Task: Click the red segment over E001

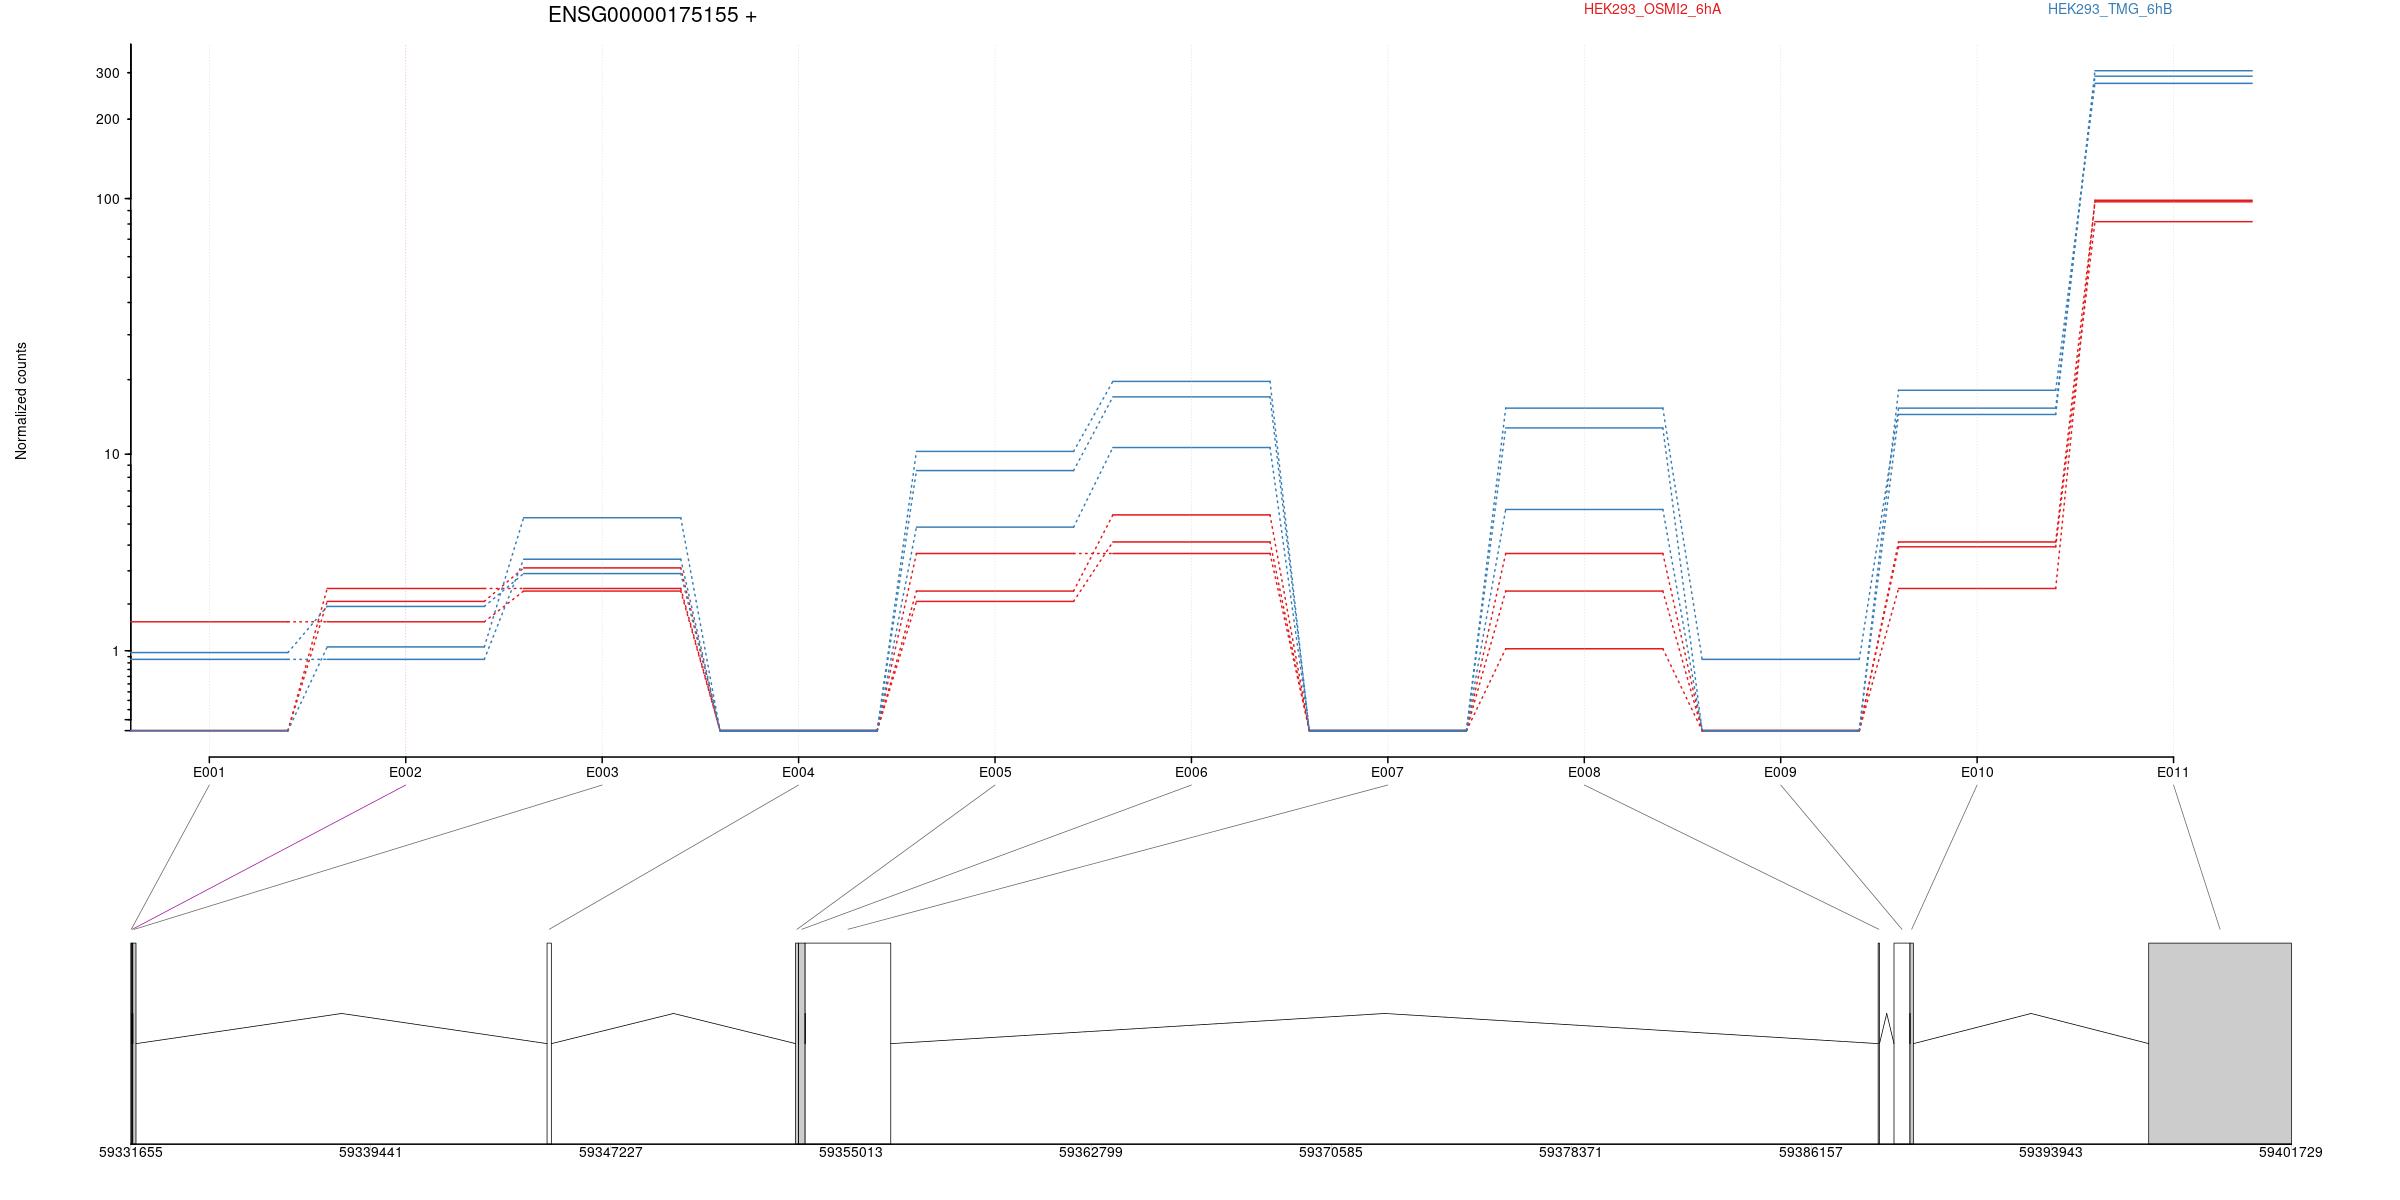Action: [x=209, y=622]
